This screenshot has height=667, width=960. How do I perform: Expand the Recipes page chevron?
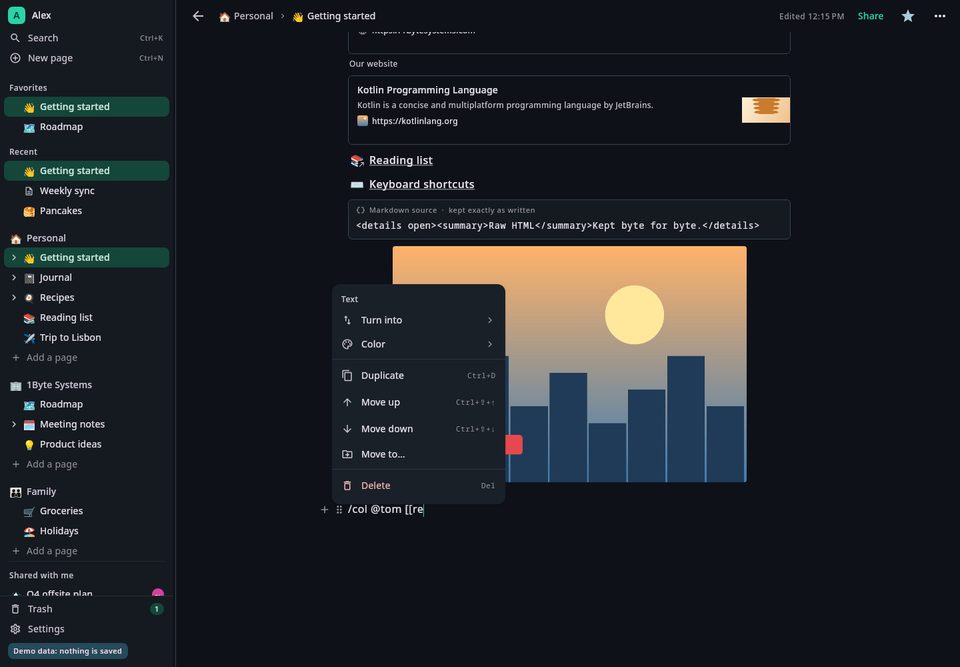coord(14,298)
